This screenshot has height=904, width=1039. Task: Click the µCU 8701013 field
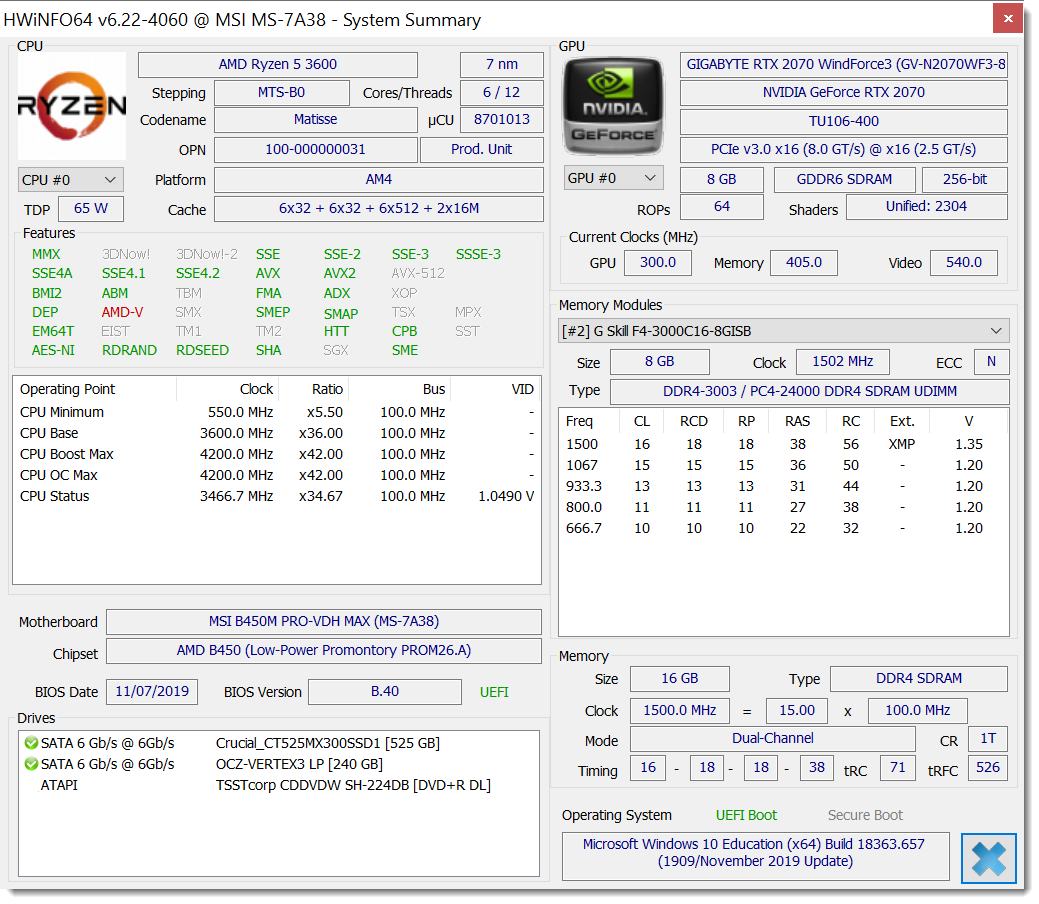coord(502,120)
